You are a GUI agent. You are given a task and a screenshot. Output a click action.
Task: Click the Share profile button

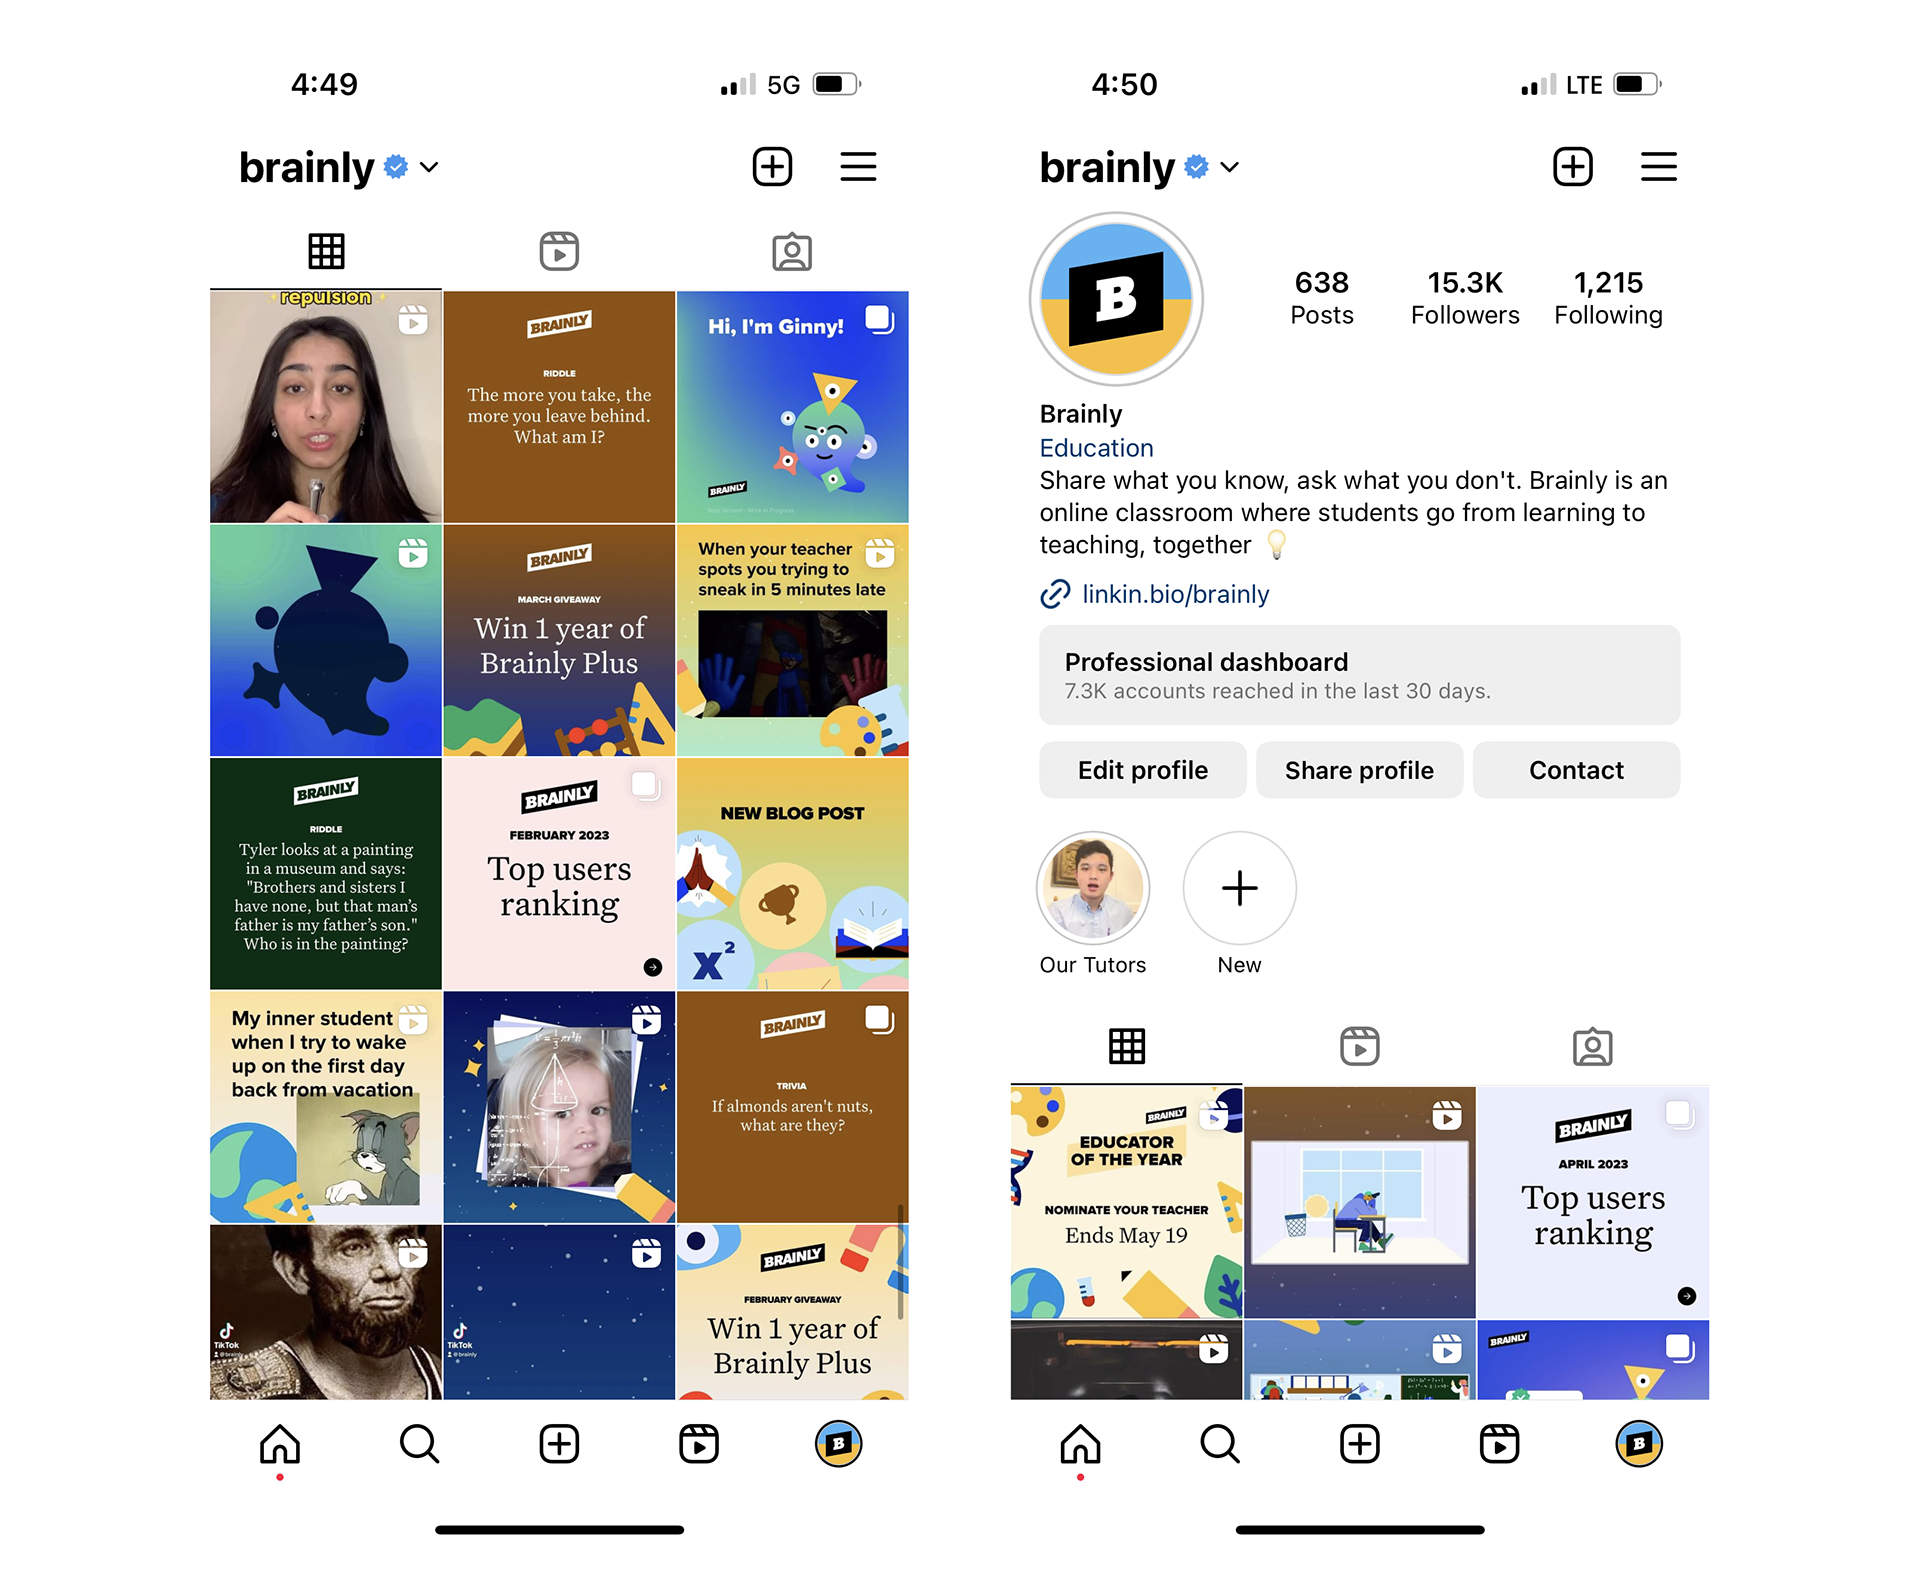1359,769
